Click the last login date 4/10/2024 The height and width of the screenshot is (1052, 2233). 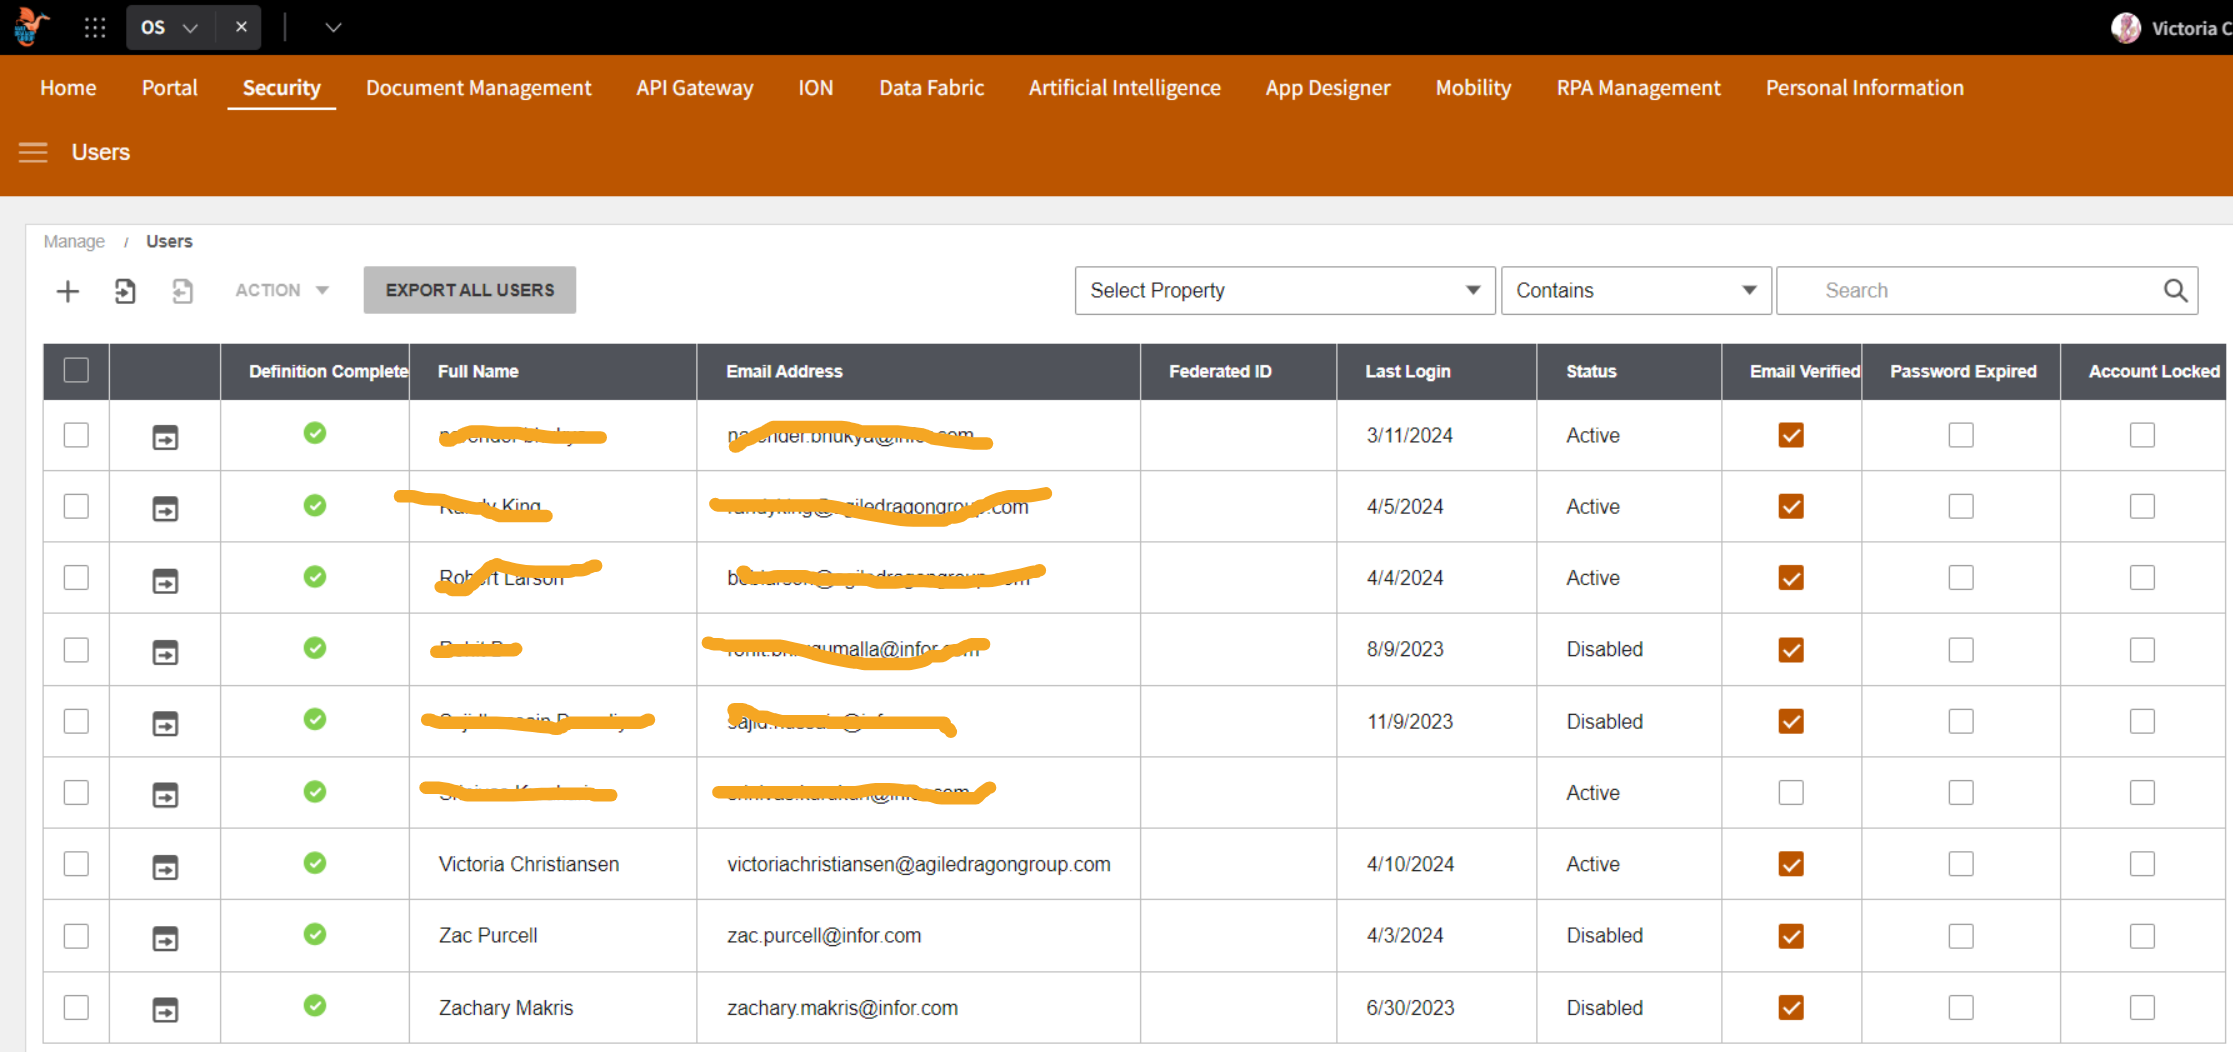[x=1411, y=864]
